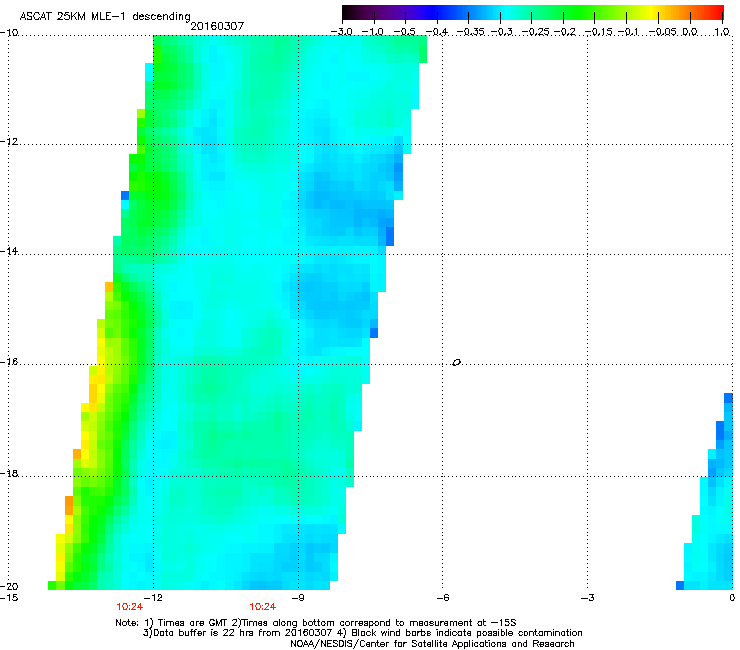740x650 pixels.
Task: Click the red end of the color bar
Action: (x=715, y=13)
